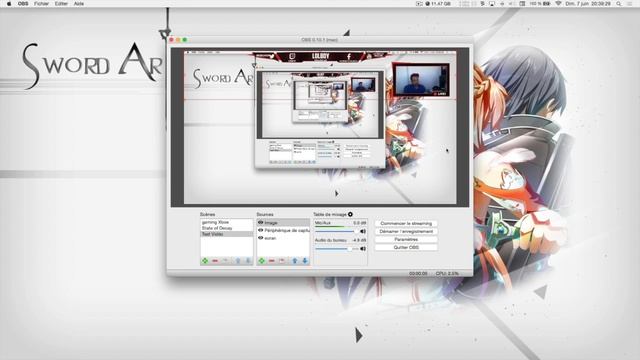Image resolution: width=640 pixels, height=360 pixels.
Task: Select the Test Vidéo scene
Action: (x=227, y=234)
